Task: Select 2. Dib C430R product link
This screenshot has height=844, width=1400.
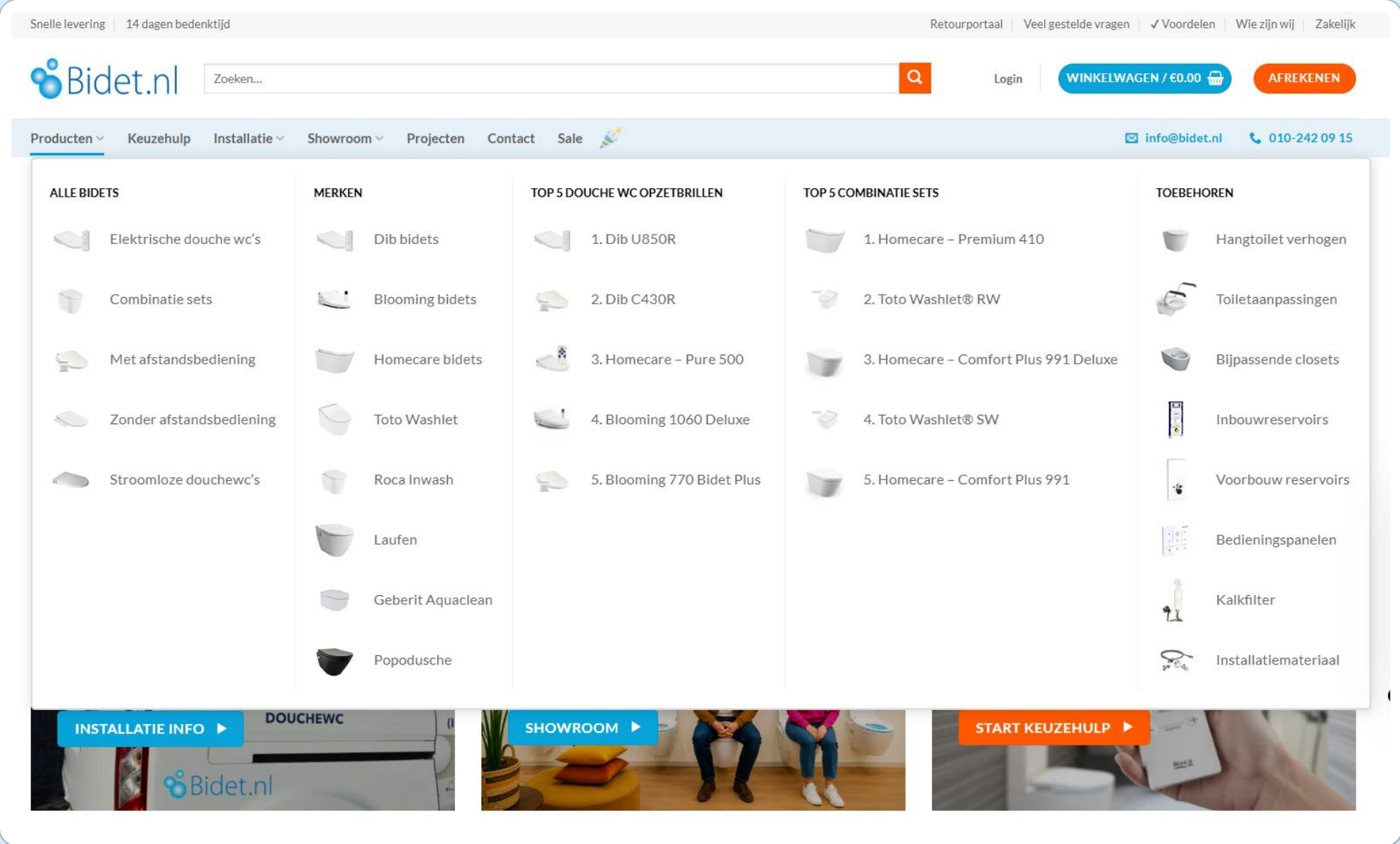Action: pos(633,299)
